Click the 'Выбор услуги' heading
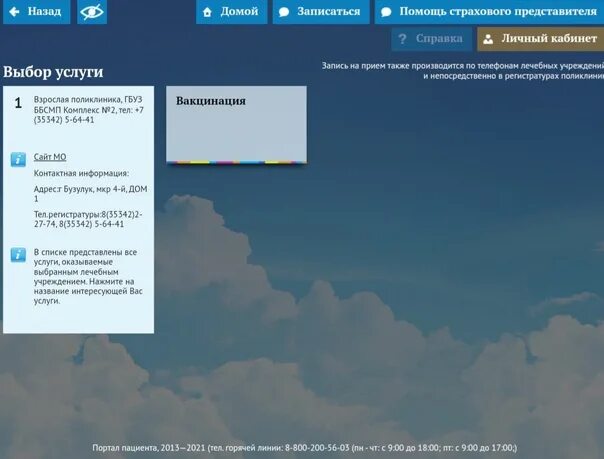Image resolution: width=604 pixels, height=459 pixels. click(x=53, y=72)
